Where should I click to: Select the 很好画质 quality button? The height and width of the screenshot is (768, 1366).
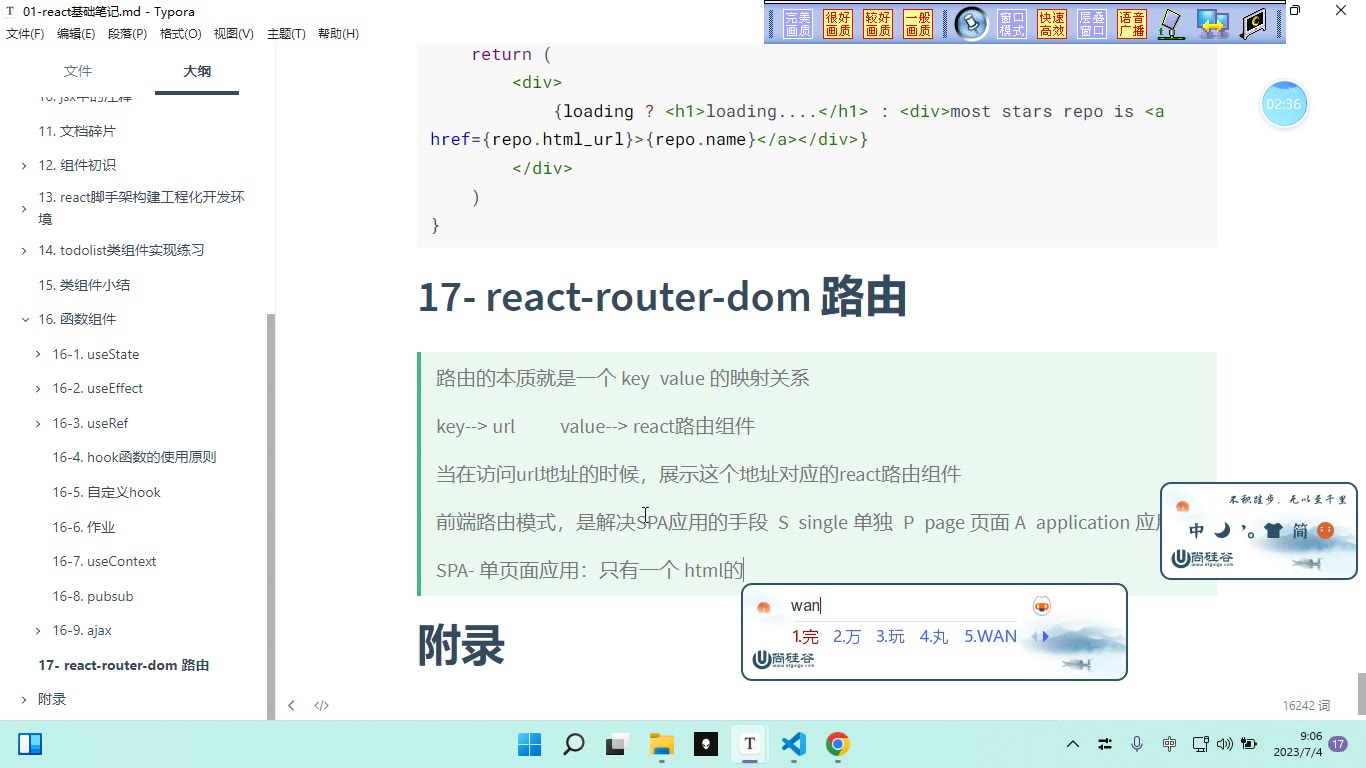coord(838,24)
